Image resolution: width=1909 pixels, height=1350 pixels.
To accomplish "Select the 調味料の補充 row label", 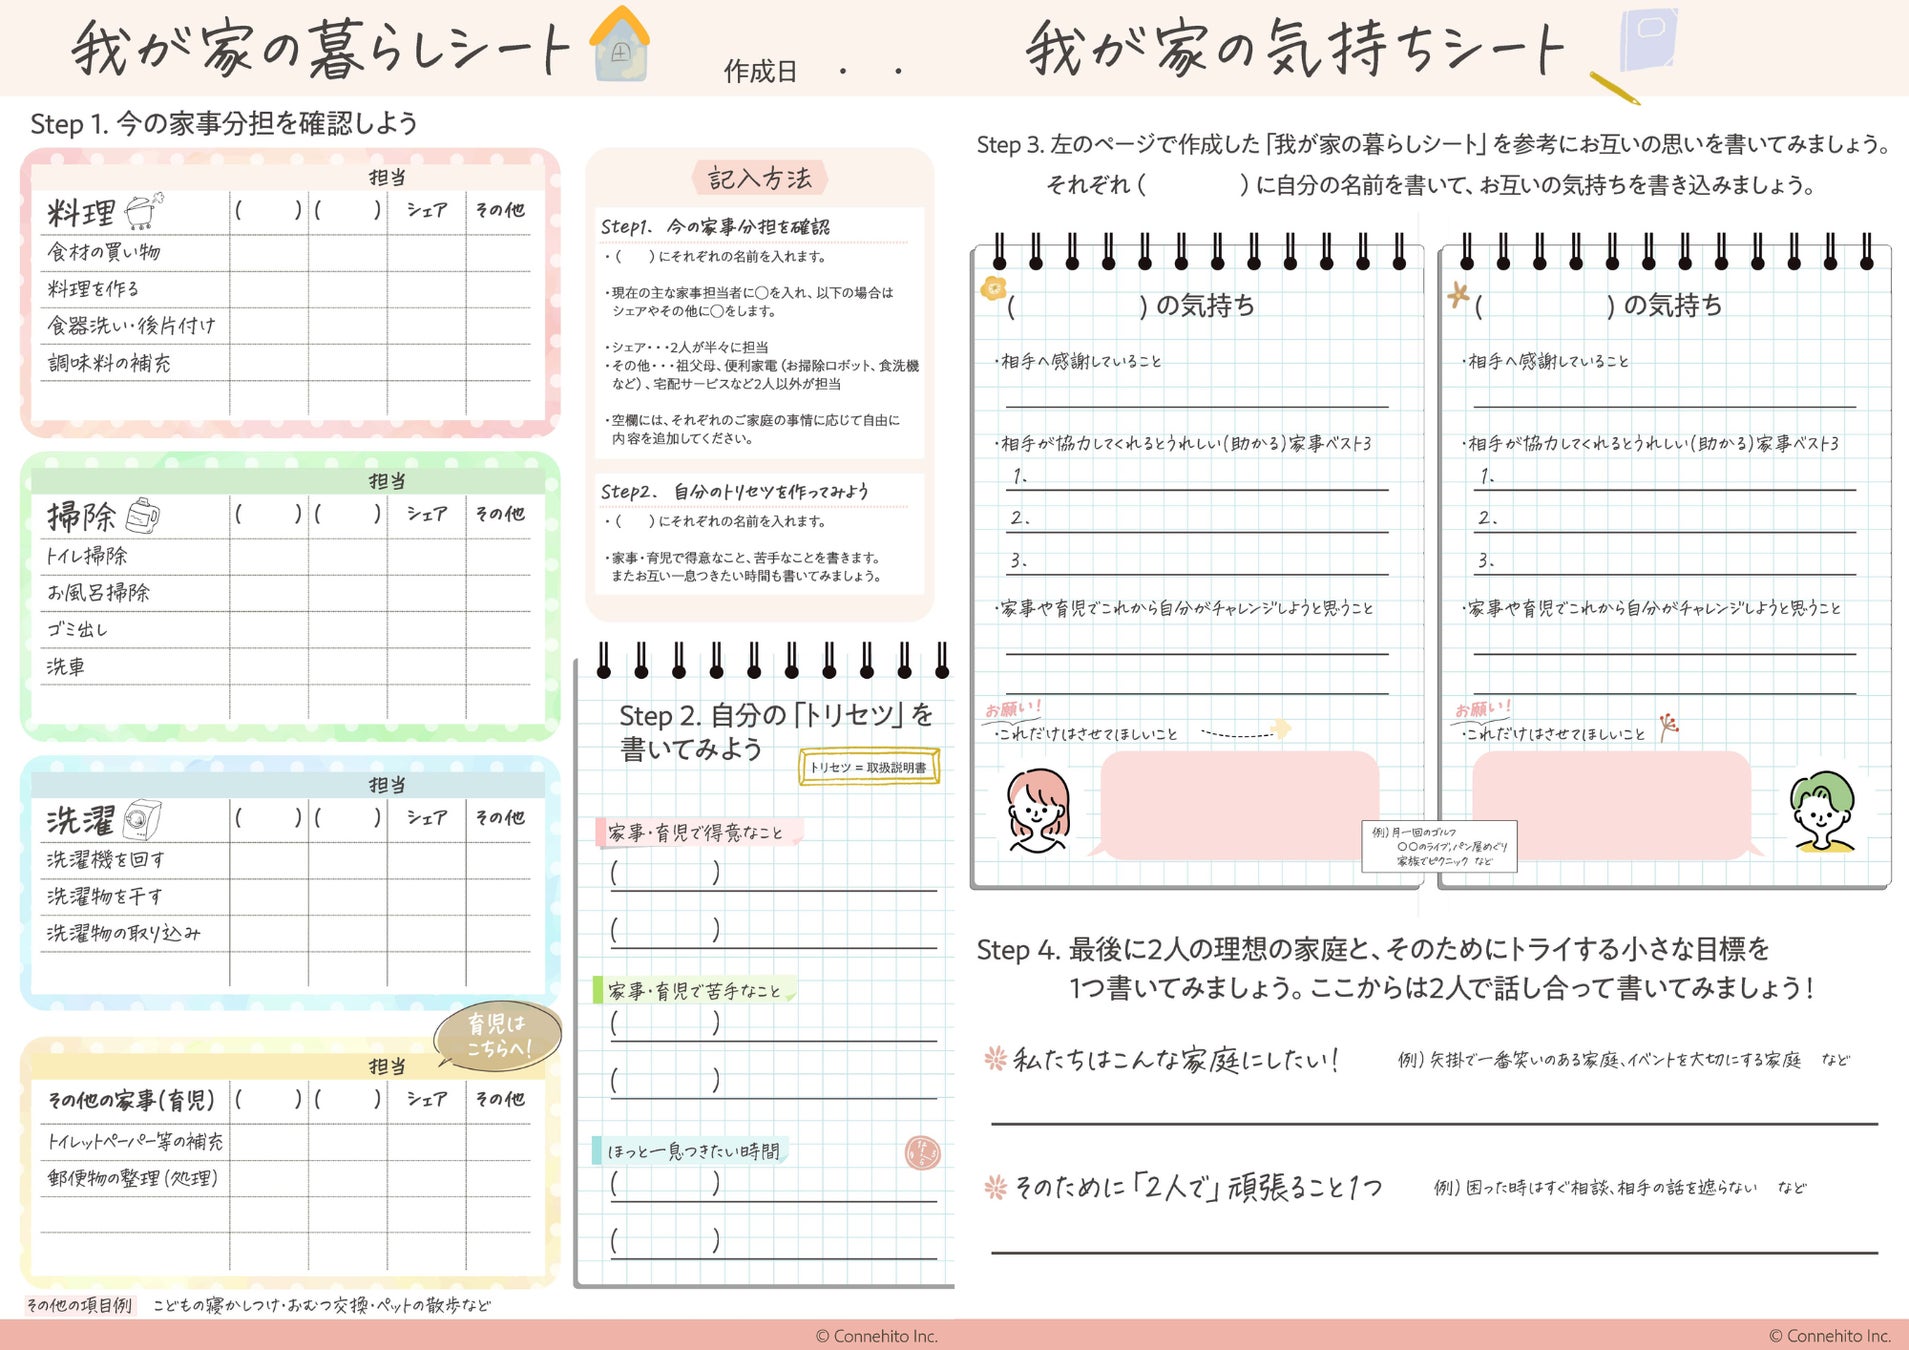I will point(109,363).
